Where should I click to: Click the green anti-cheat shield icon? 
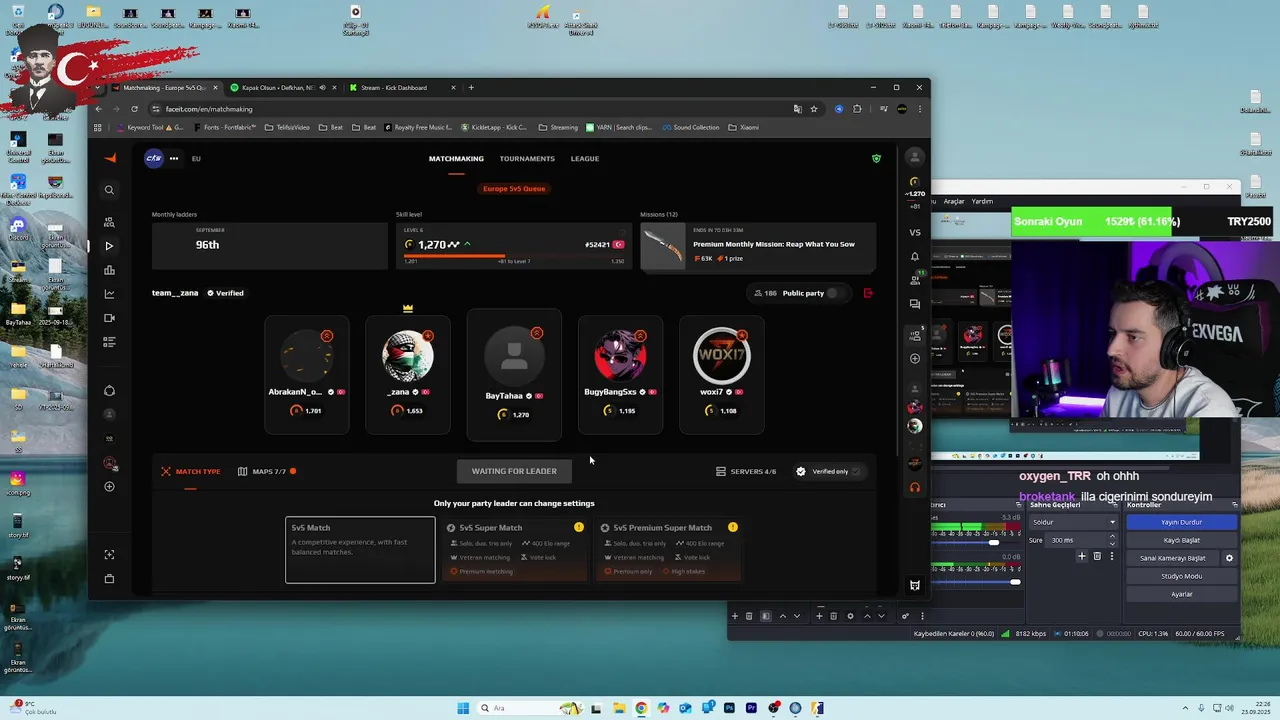point(876,158)
